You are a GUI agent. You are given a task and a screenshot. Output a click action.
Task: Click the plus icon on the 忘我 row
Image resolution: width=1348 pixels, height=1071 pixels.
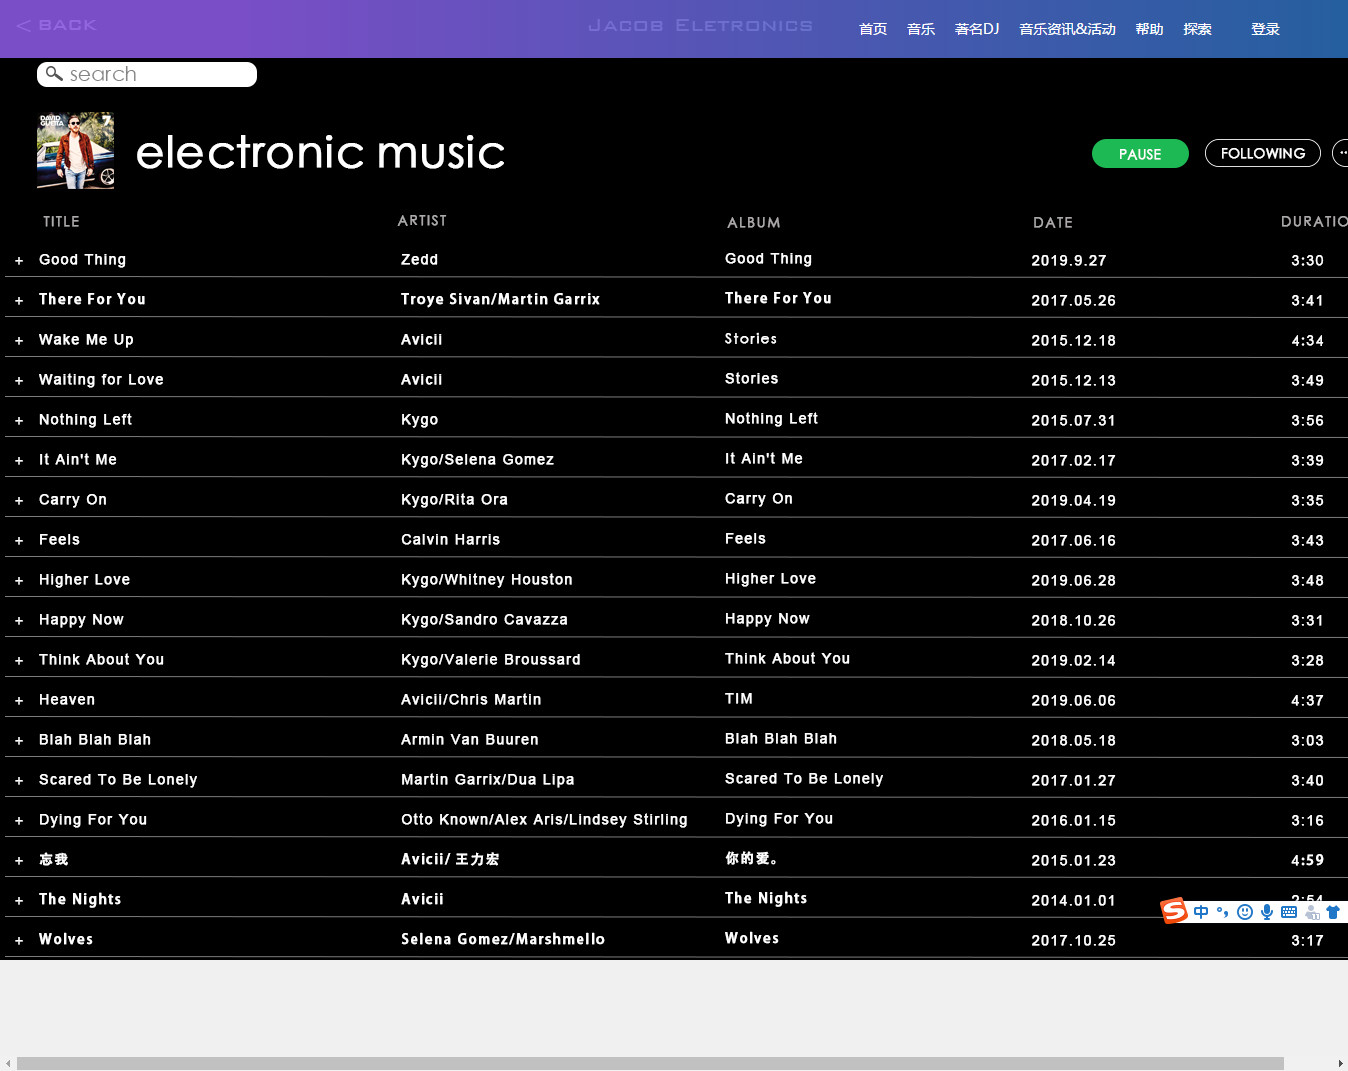click(x=19, y=861)
